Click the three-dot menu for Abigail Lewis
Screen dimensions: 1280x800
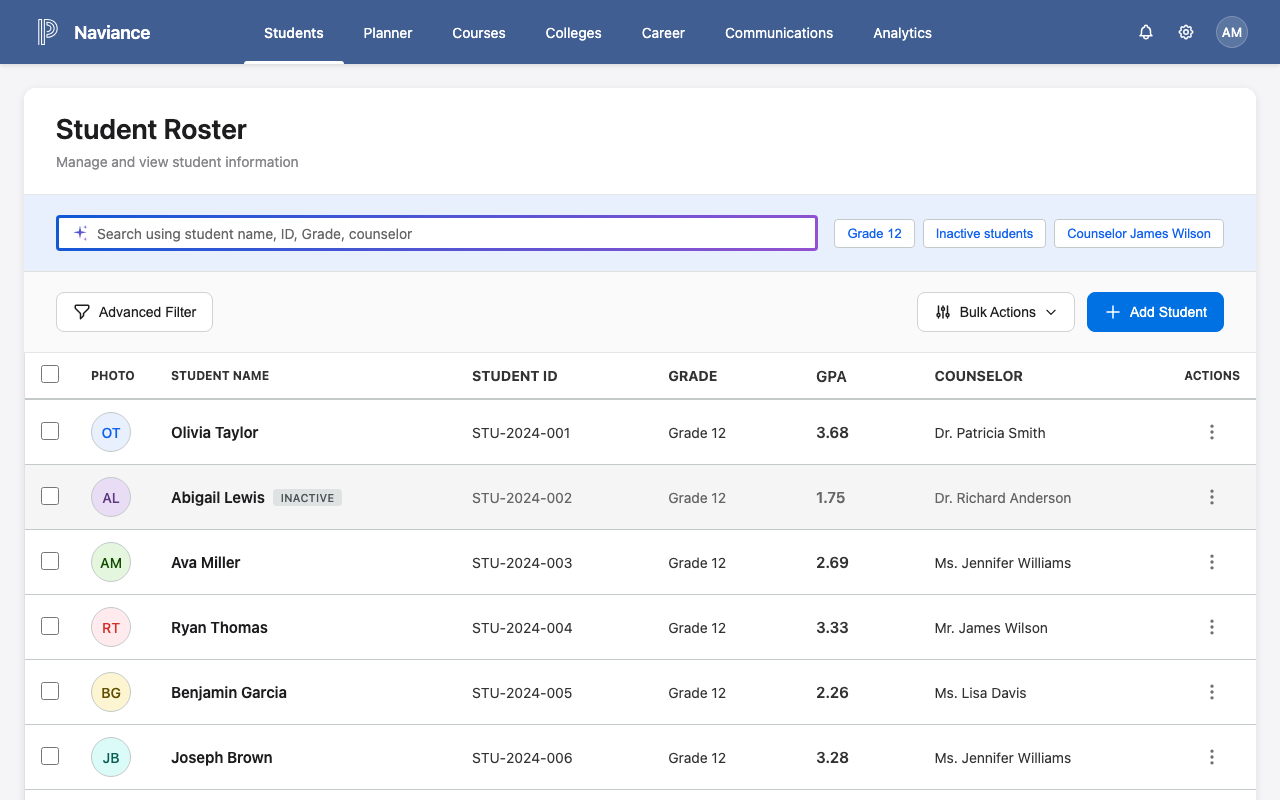(1212, 497)
